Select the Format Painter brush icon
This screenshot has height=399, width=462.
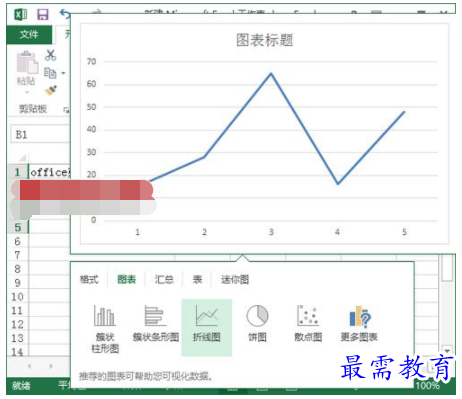coord(51,90)
